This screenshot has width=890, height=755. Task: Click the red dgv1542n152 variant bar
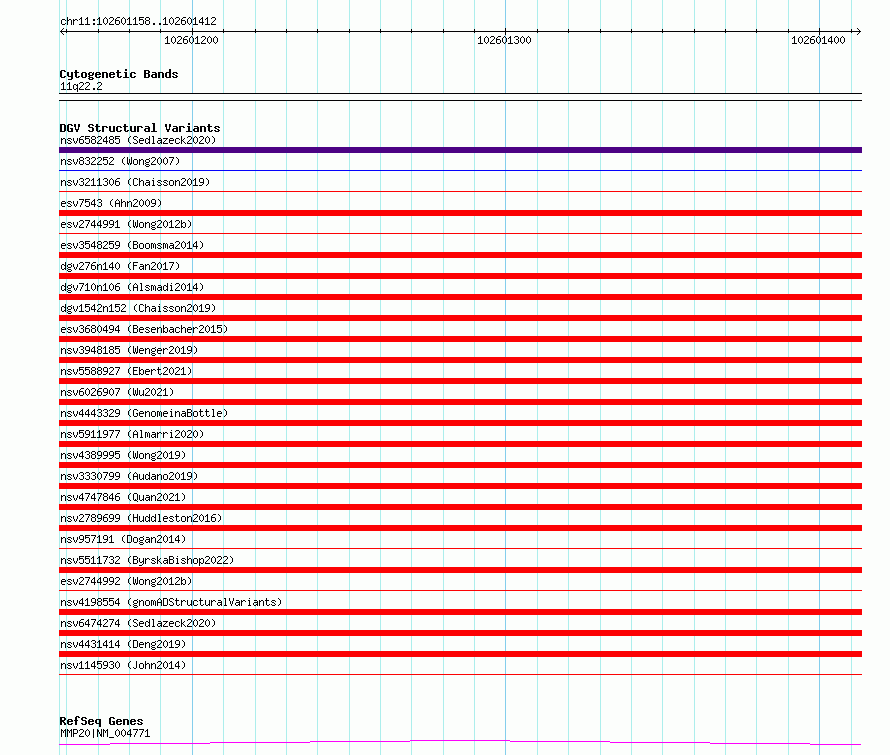coord(460,318)
